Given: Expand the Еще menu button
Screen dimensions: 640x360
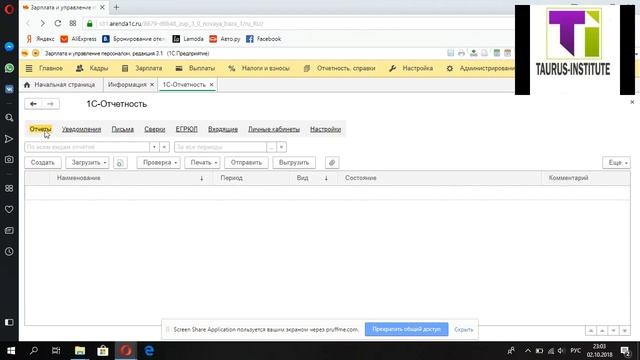Looking at the screenshot, I should (x=616, y=162).
